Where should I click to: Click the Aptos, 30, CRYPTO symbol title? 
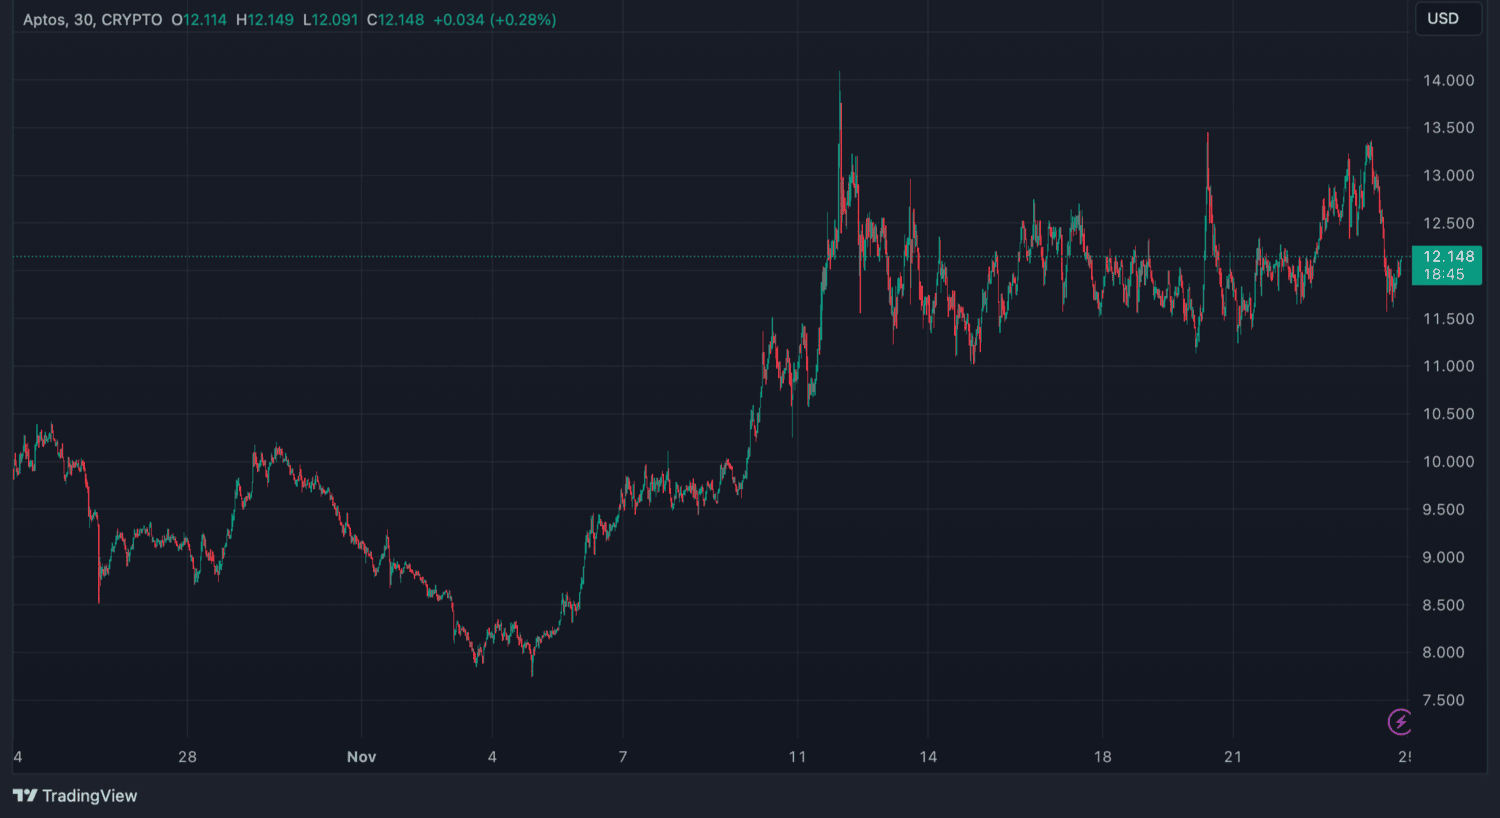[x=92, y=20]
